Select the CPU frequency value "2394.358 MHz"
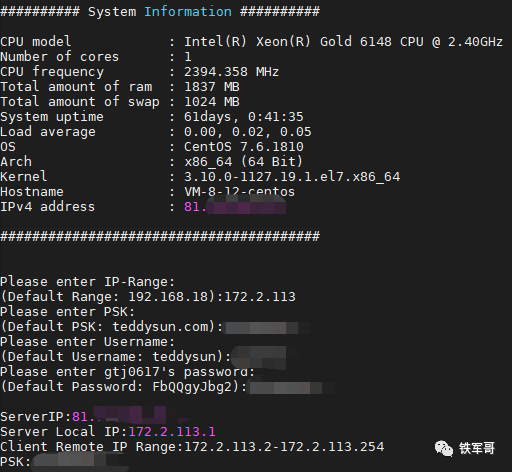The width and height of the screenshot is (512, 472). (x=231, y=72)
